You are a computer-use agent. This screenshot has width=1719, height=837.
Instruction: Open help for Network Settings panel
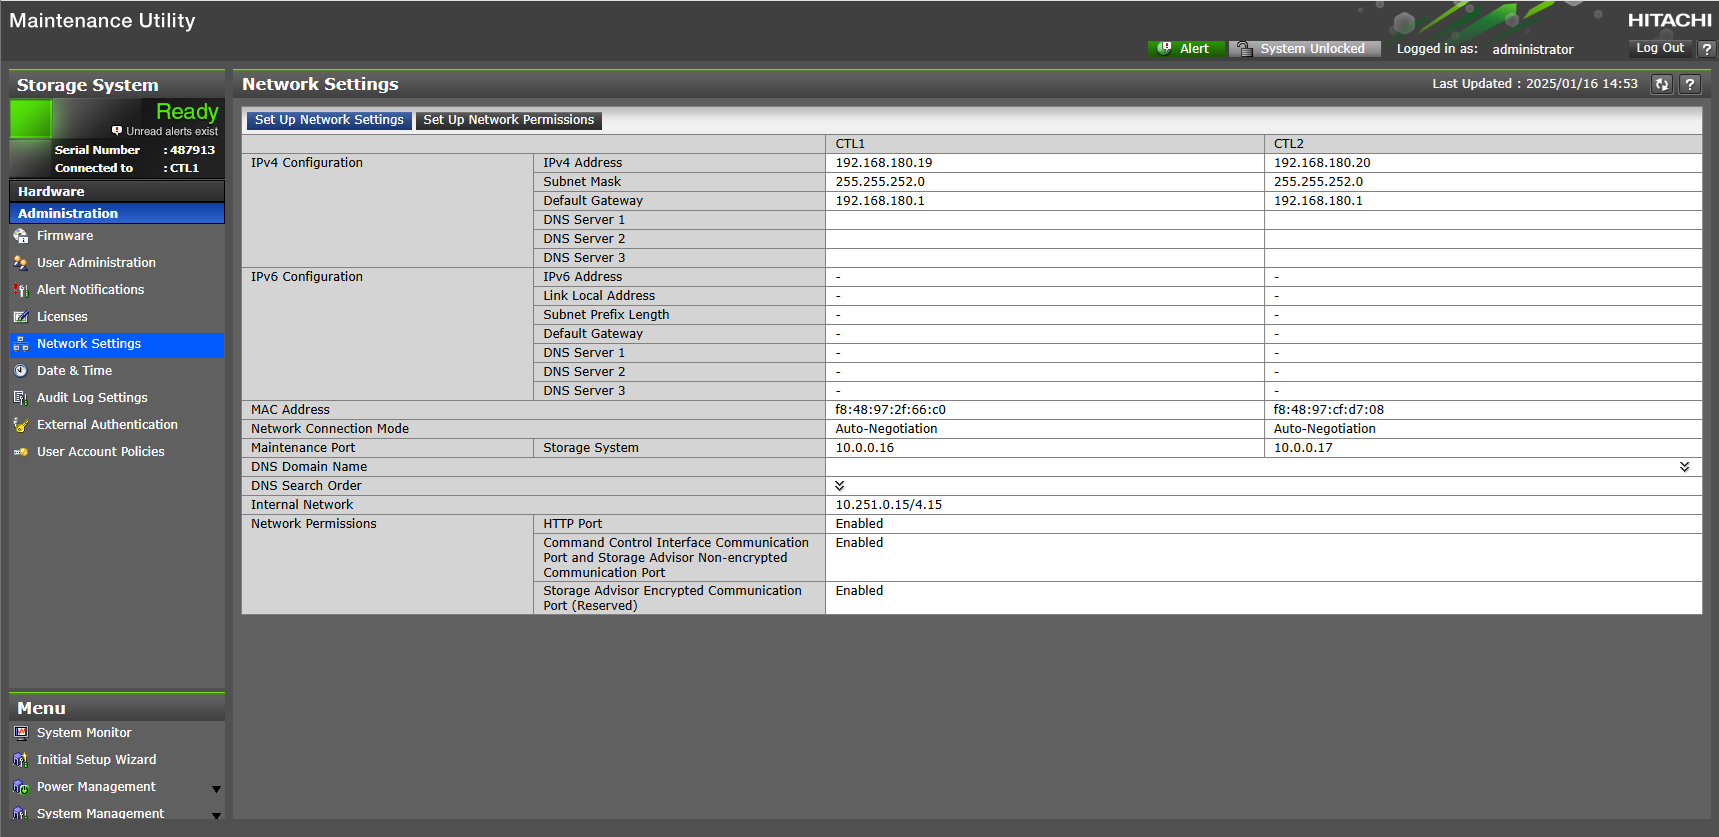click(x=1690, y=84)
